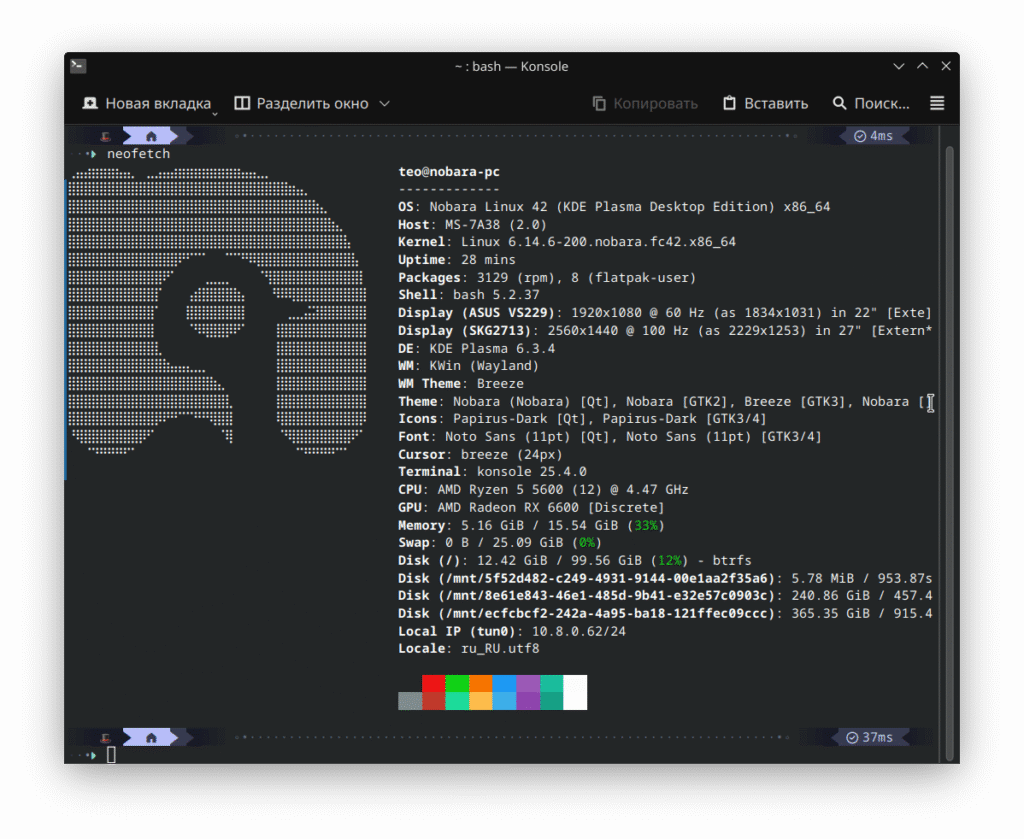Click the Uptime: 28 mins line
The image size is (1024, 839).
(x=456, y=260)
